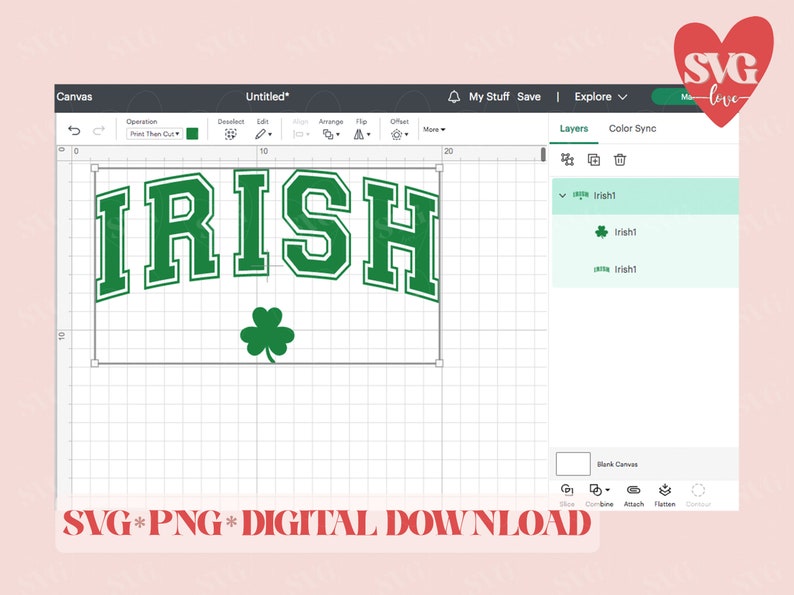
Task: Click the canvas vertical scrollbar
Action: pos(543,154)
